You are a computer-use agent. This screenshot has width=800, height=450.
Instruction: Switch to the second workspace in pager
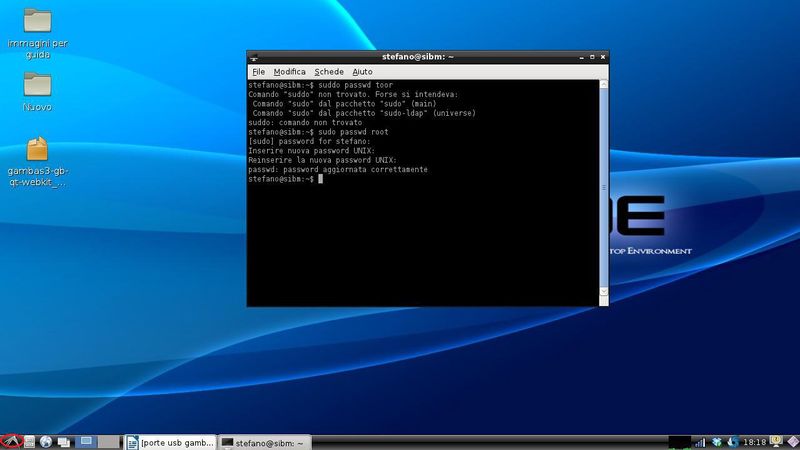click(109, 442)
